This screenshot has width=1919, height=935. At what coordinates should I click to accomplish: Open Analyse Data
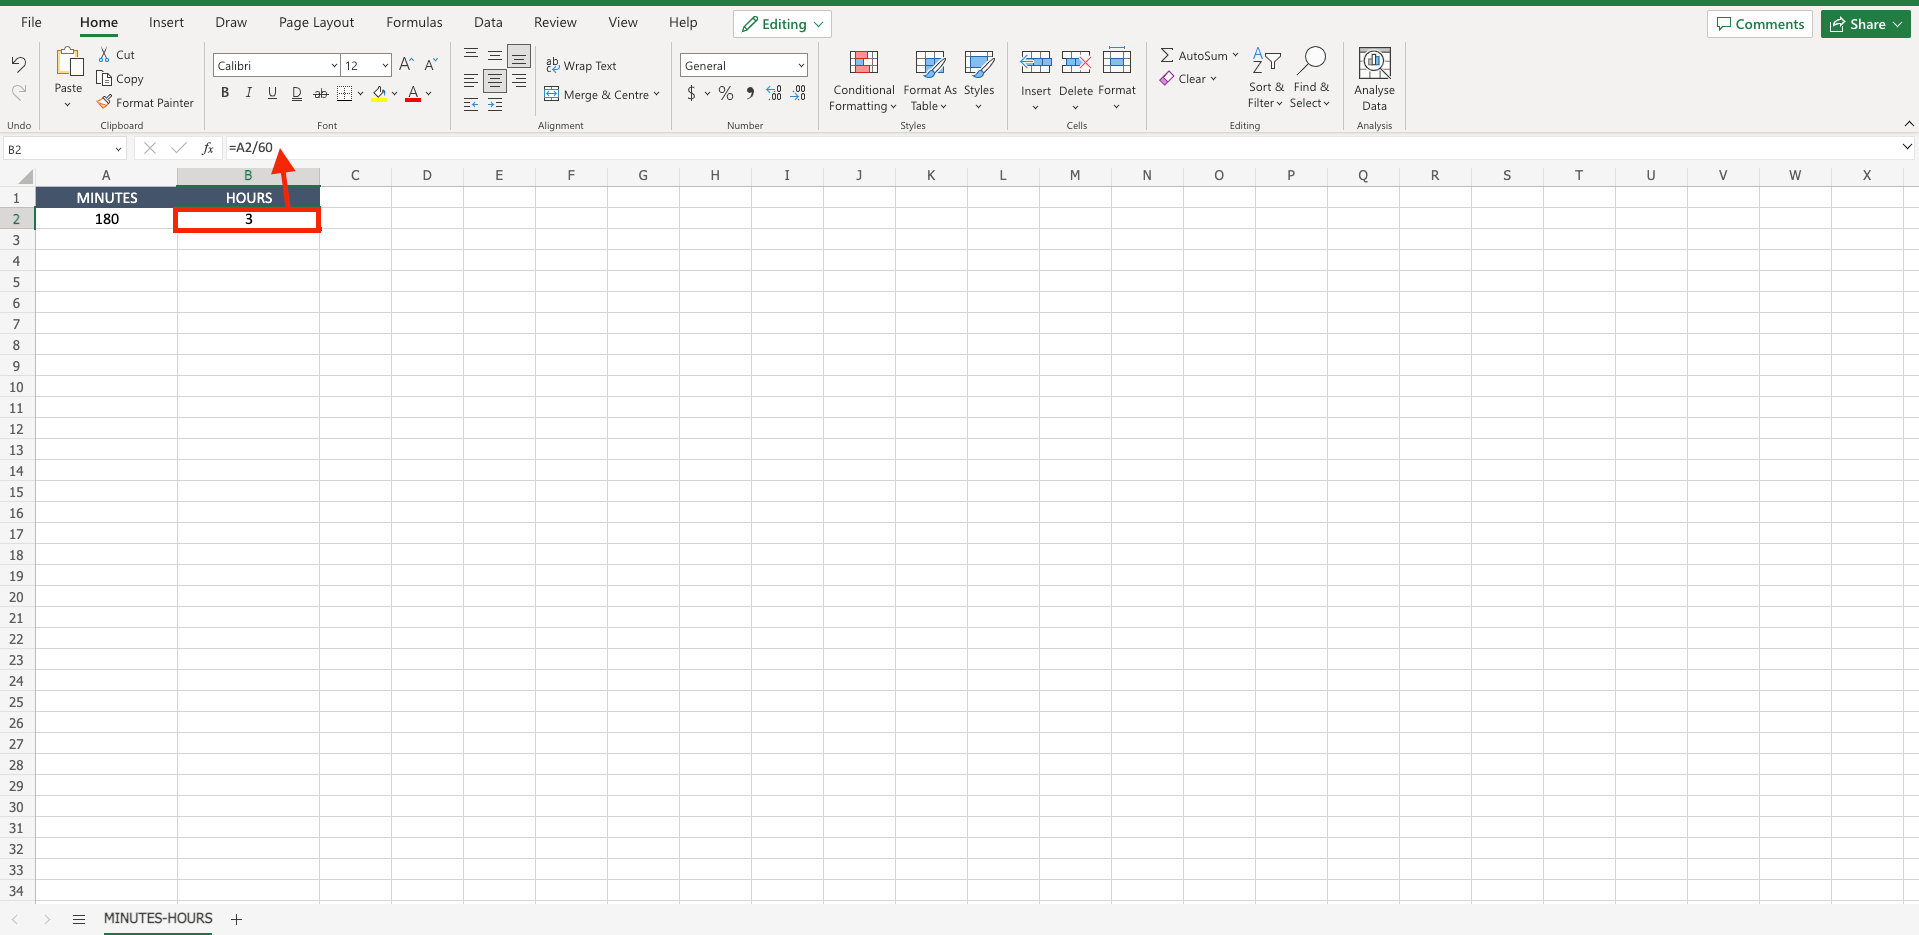(x=1373, y=80)
